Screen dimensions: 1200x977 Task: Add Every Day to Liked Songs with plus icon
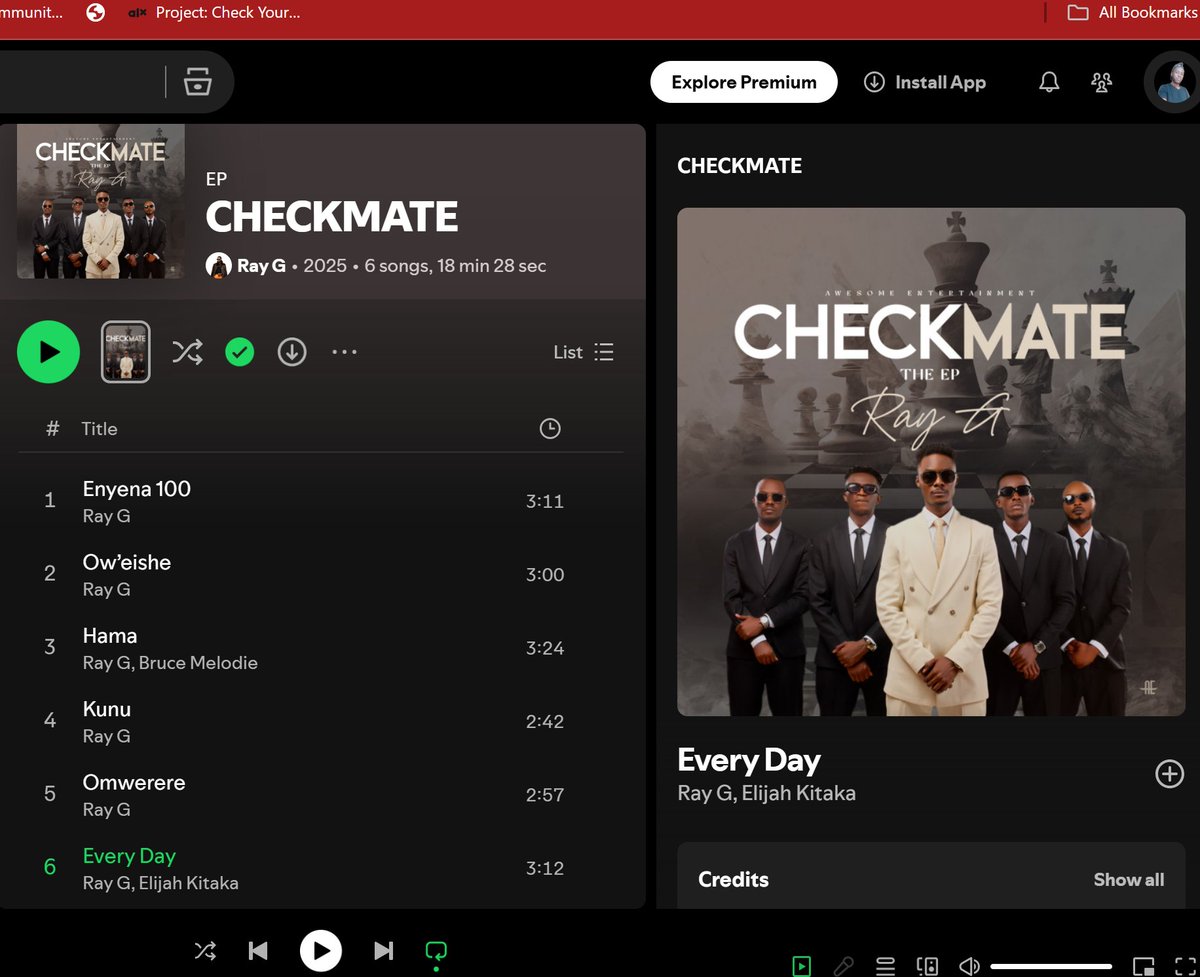tap(1169, 774)
